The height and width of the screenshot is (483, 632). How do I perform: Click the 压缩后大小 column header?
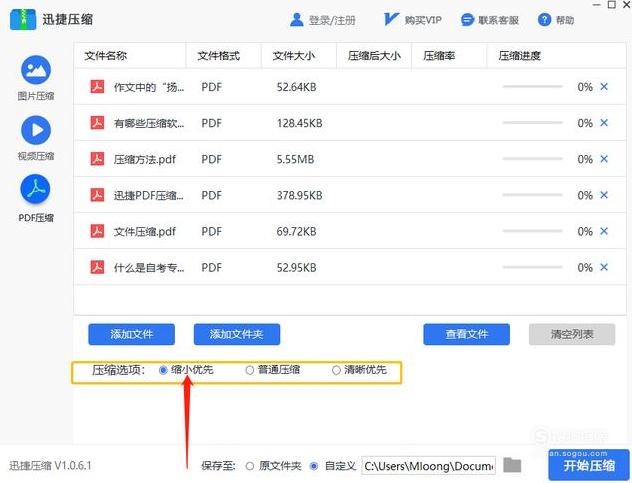(374, 56)
